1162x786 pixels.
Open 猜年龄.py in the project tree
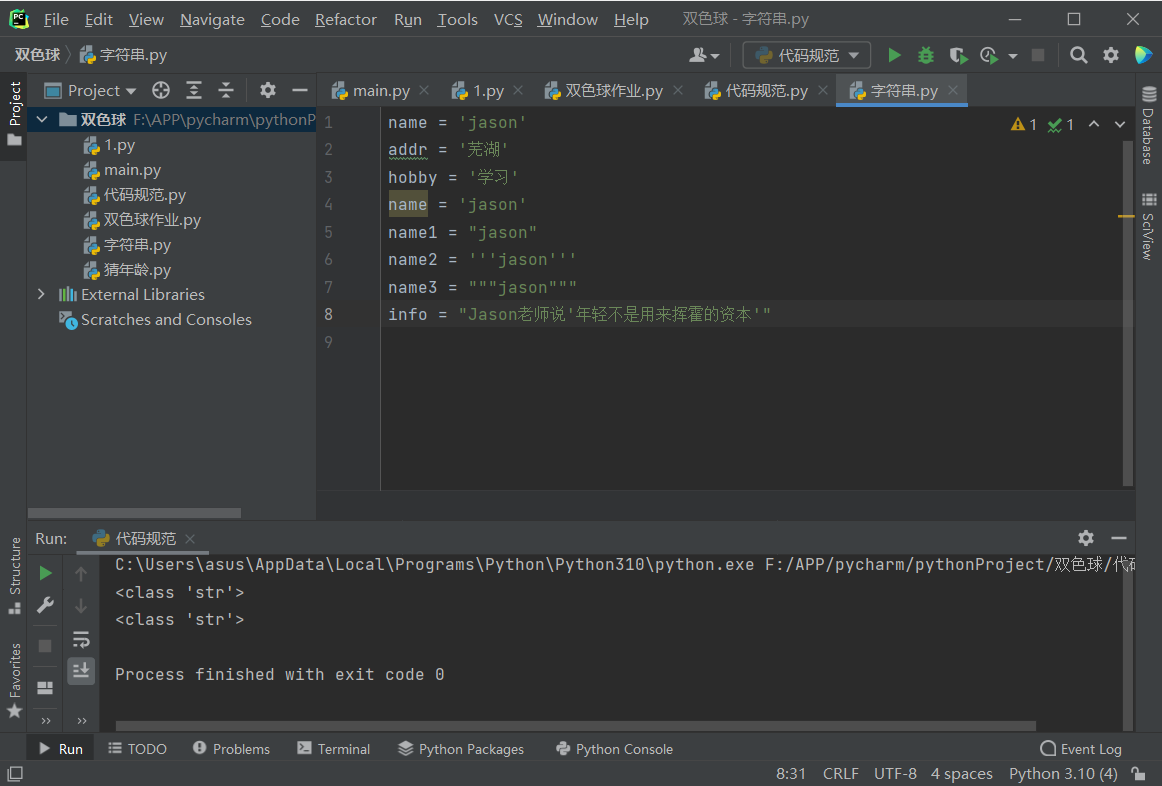(x=137, y=270)
